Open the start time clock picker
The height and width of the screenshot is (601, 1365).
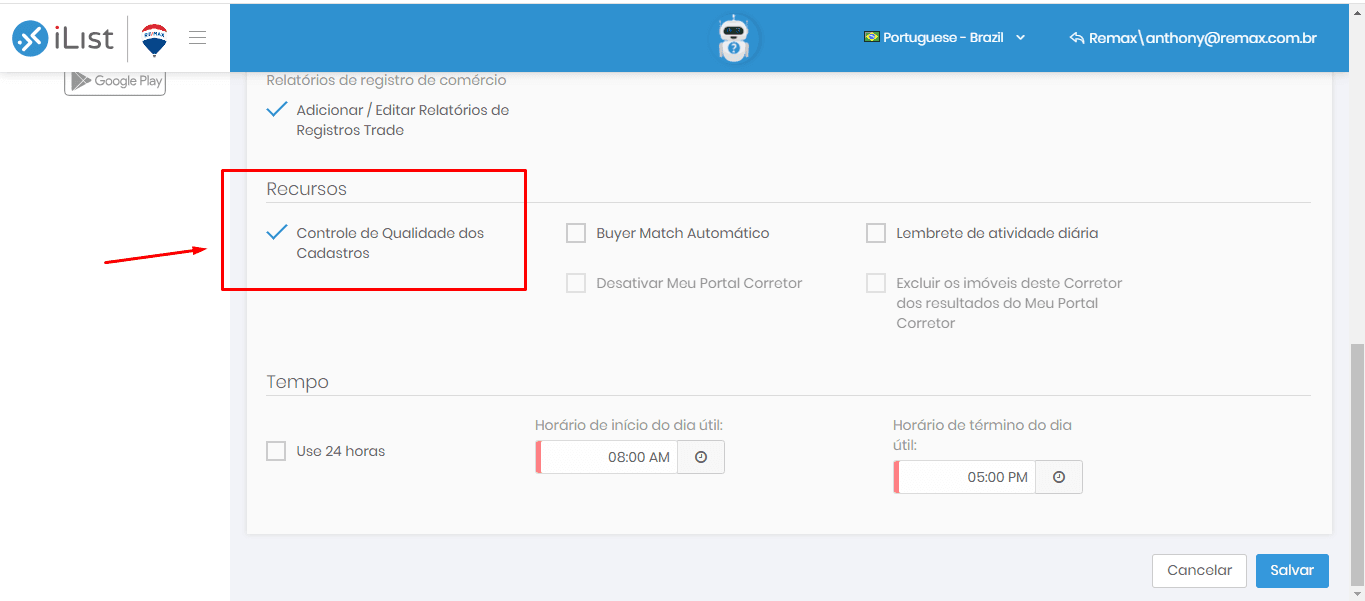pyautogui.click(x=701, y=457)
